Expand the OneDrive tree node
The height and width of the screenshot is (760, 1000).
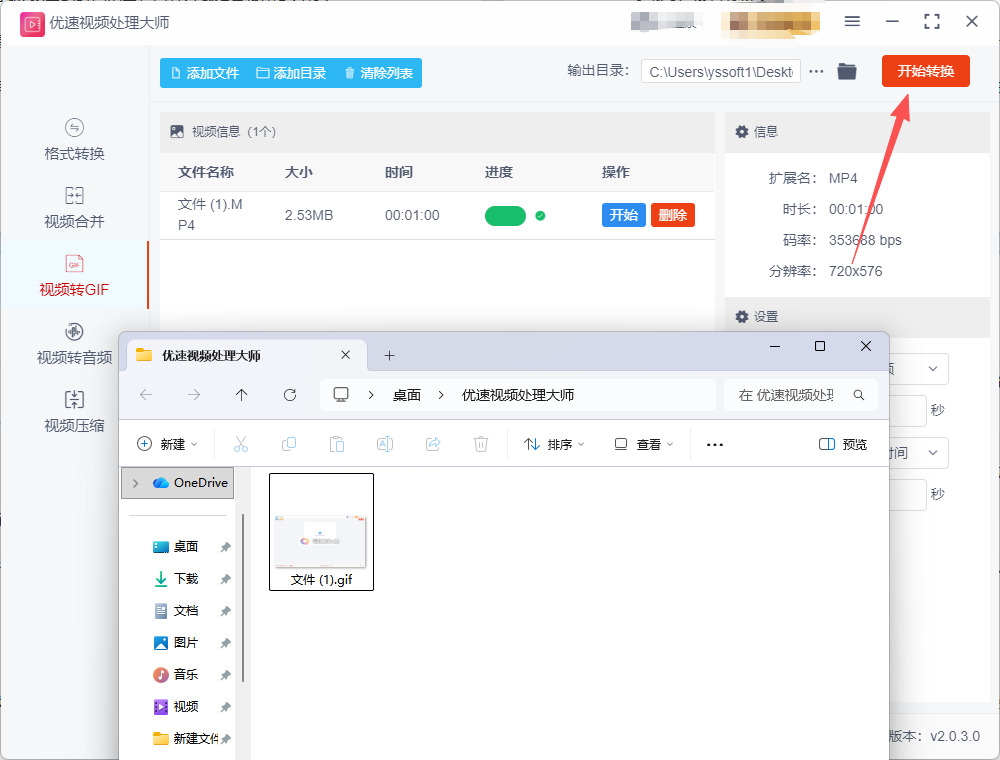coord(135,483)
